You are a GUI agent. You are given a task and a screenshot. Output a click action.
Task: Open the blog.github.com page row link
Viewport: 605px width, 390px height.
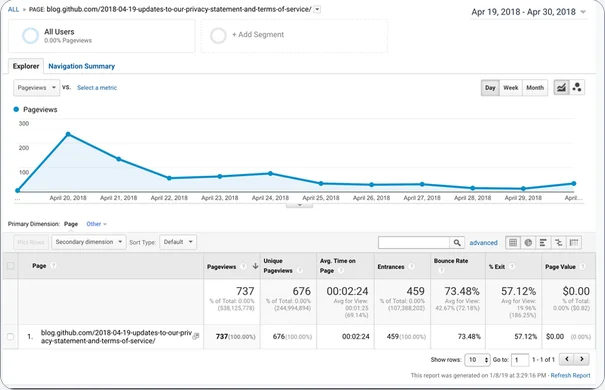coord(116,336)
